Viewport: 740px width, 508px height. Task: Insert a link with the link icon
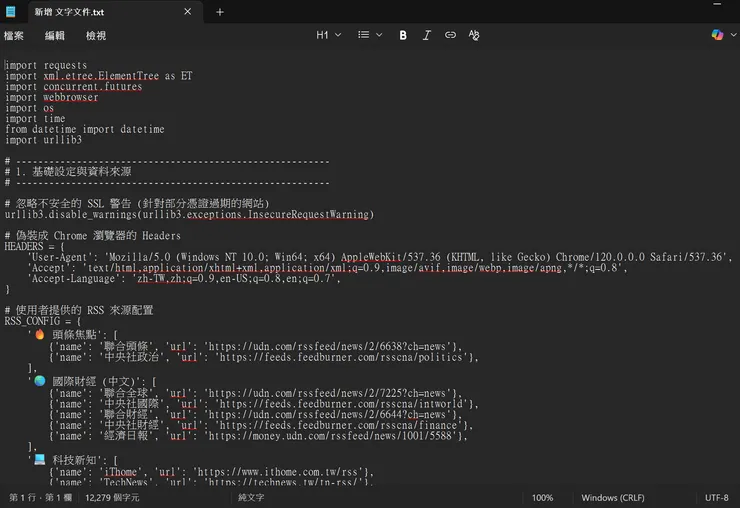pyautogui.click(x=450, y=35)
